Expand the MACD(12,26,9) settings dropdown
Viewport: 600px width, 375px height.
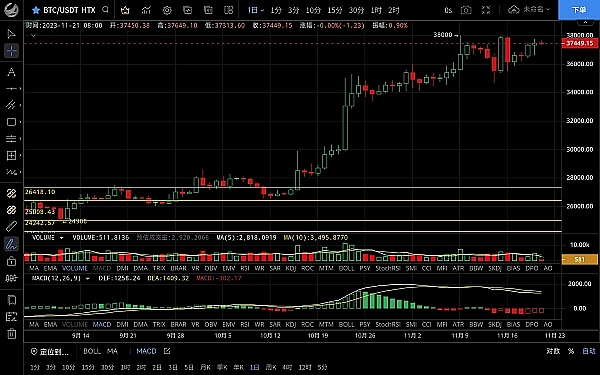[x=88, y=279]
